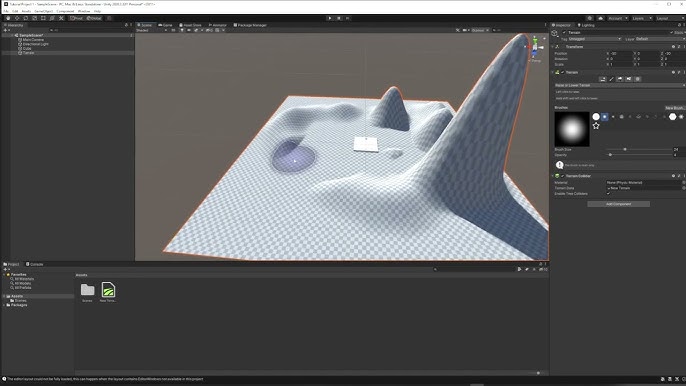Select the Paint Details tool

click(629, 79)
